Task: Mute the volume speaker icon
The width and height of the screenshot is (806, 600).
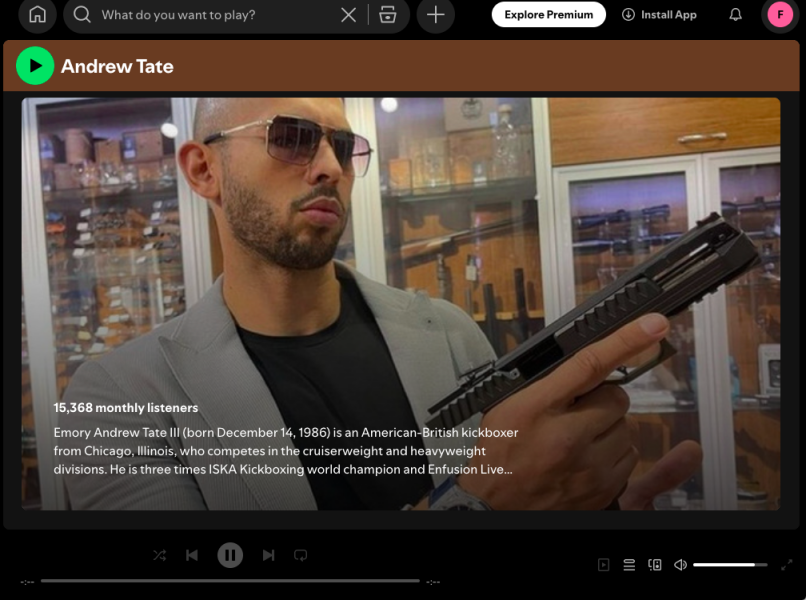Action: tap(680, 565)
